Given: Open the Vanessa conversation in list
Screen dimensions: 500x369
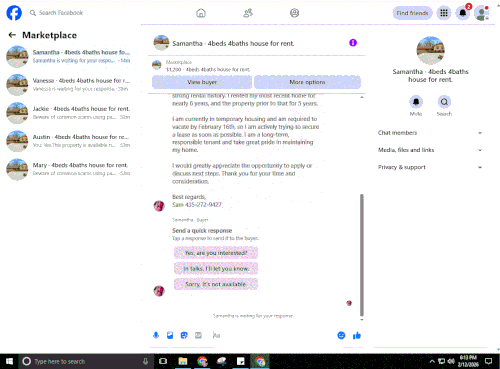Looking at the screenshot, I should (x=69, y=85).
